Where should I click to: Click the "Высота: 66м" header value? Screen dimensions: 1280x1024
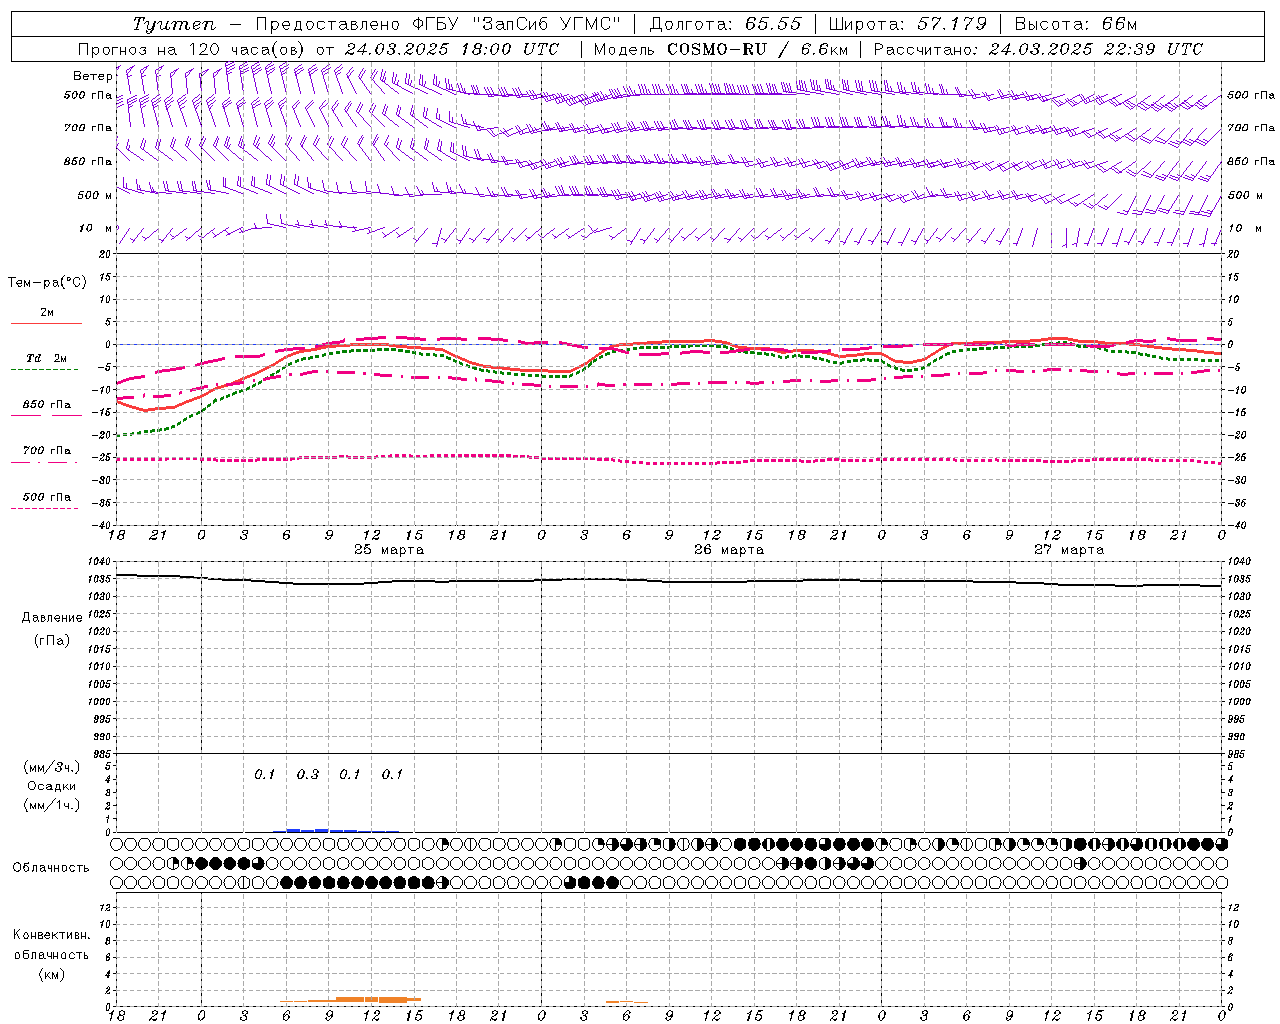1076,24
